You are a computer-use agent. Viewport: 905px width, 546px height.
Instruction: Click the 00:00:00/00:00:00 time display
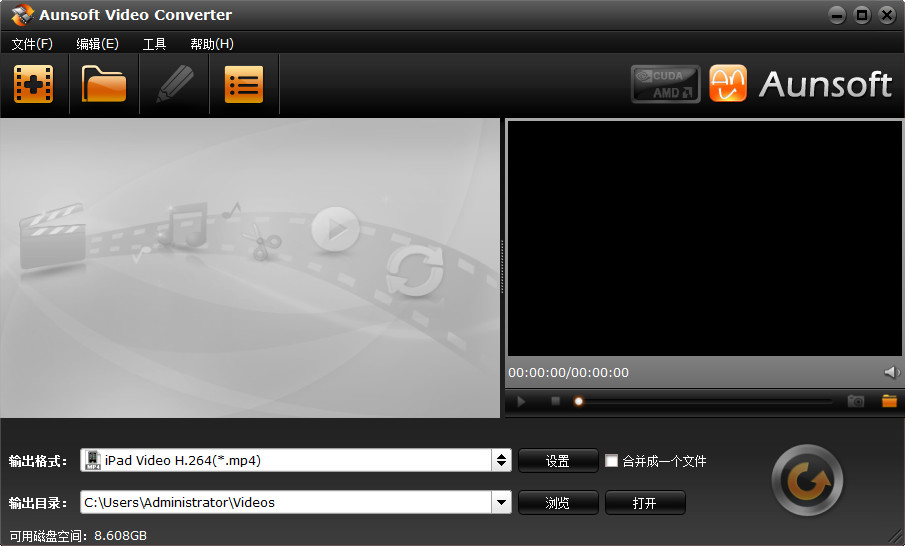point(569,373)
